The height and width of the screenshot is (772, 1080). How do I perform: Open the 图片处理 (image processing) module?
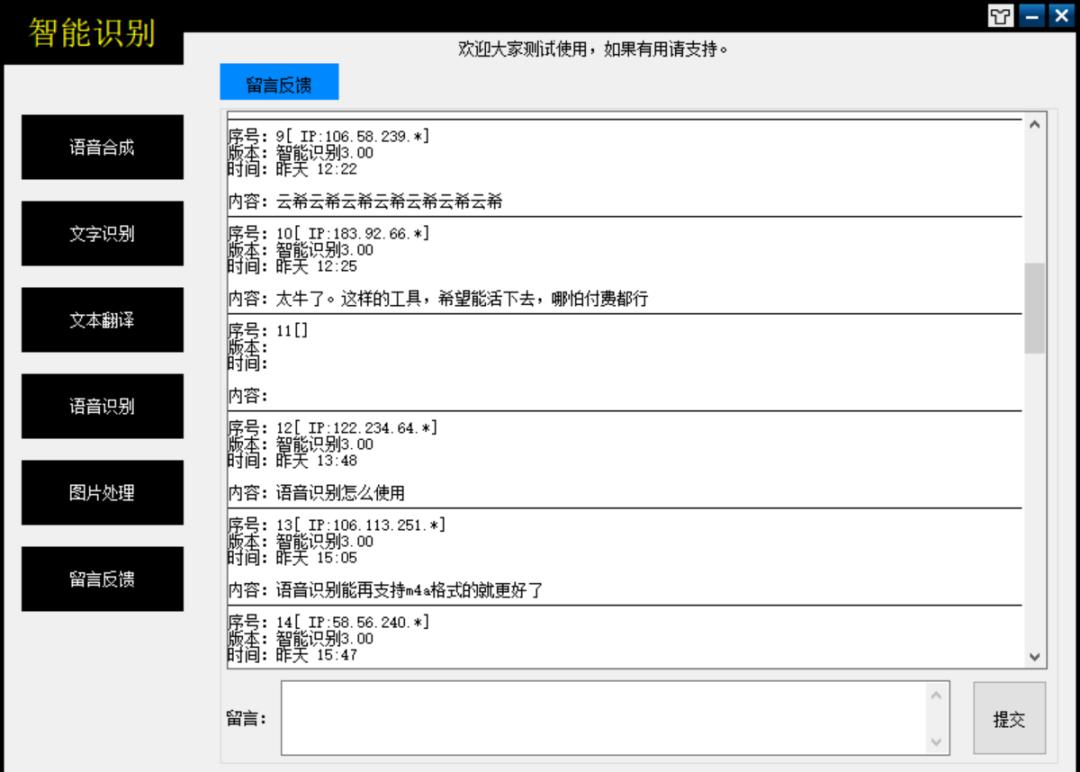click(102, 492)
